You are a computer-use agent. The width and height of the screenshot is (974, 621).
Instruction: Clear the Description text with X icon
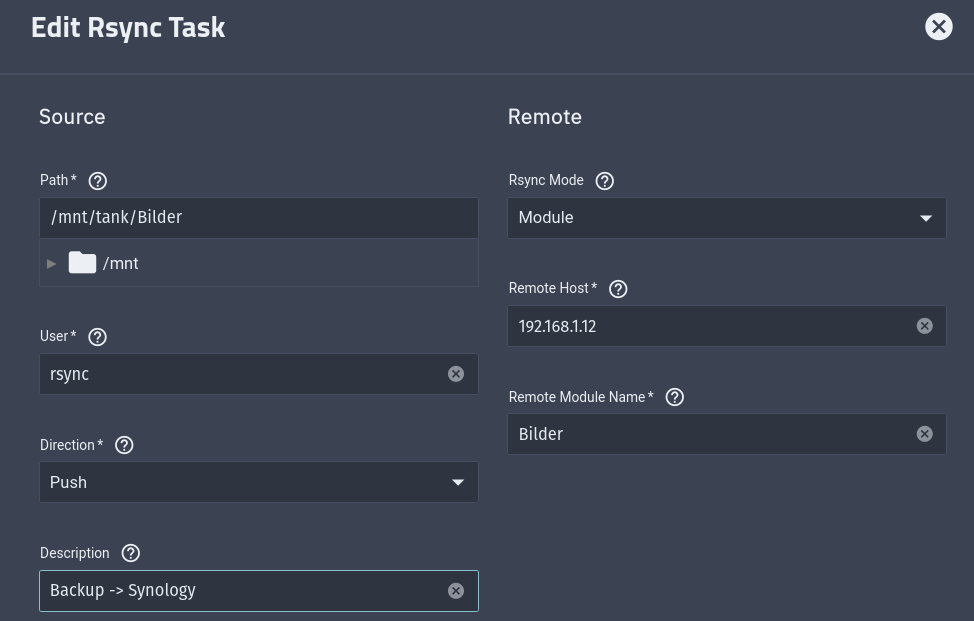456,591
